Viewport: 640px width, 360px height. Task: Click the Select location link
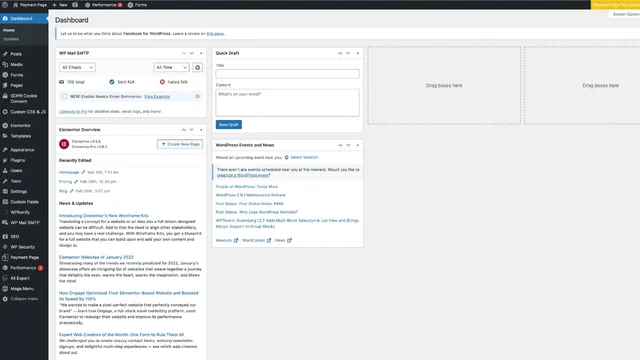pyautogui.click(x=302, y=157)
